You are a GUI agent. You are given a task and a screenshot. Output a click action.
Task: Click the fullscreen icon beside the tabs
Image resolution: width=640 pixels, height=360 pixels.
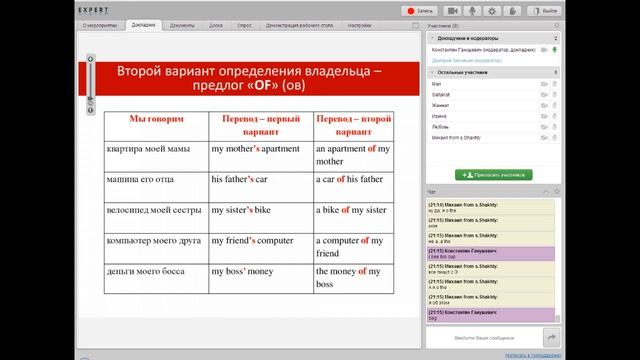tap(416, 25)
